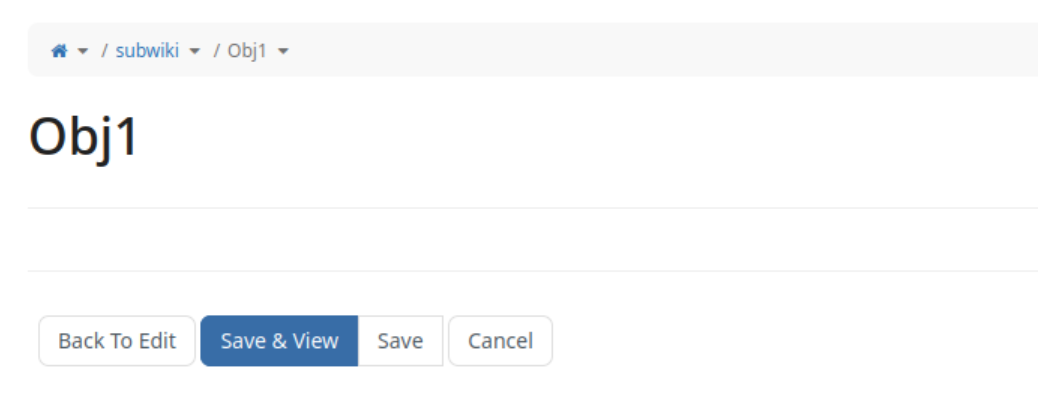1038x400 pixels.
Task: Click the large Obj1 page title
Action: 84,137
